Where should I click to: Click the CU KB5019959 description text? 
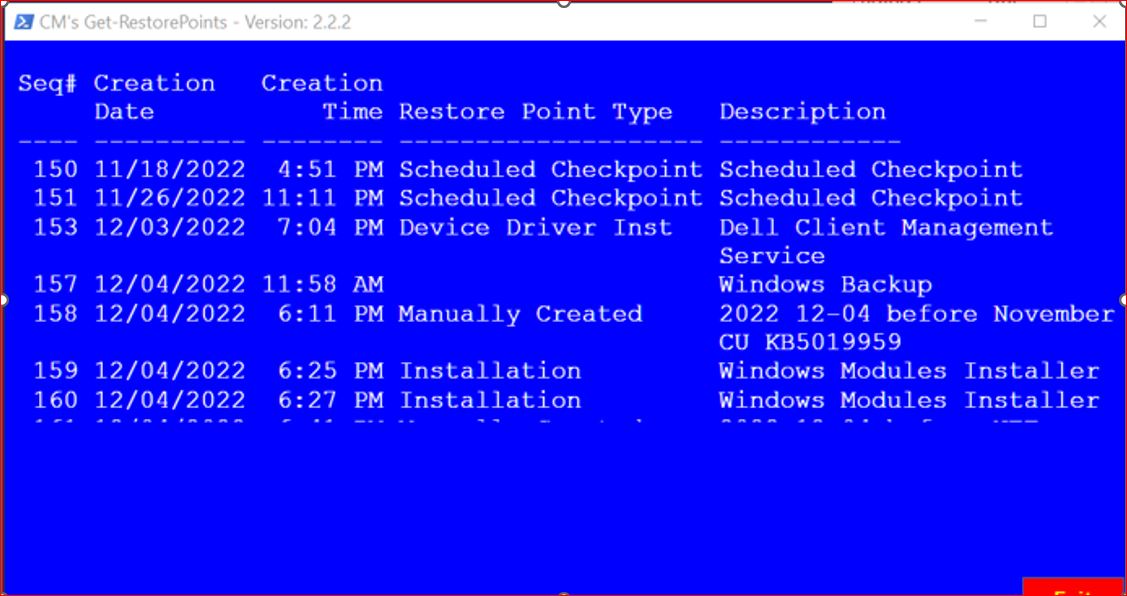point(810,342)
